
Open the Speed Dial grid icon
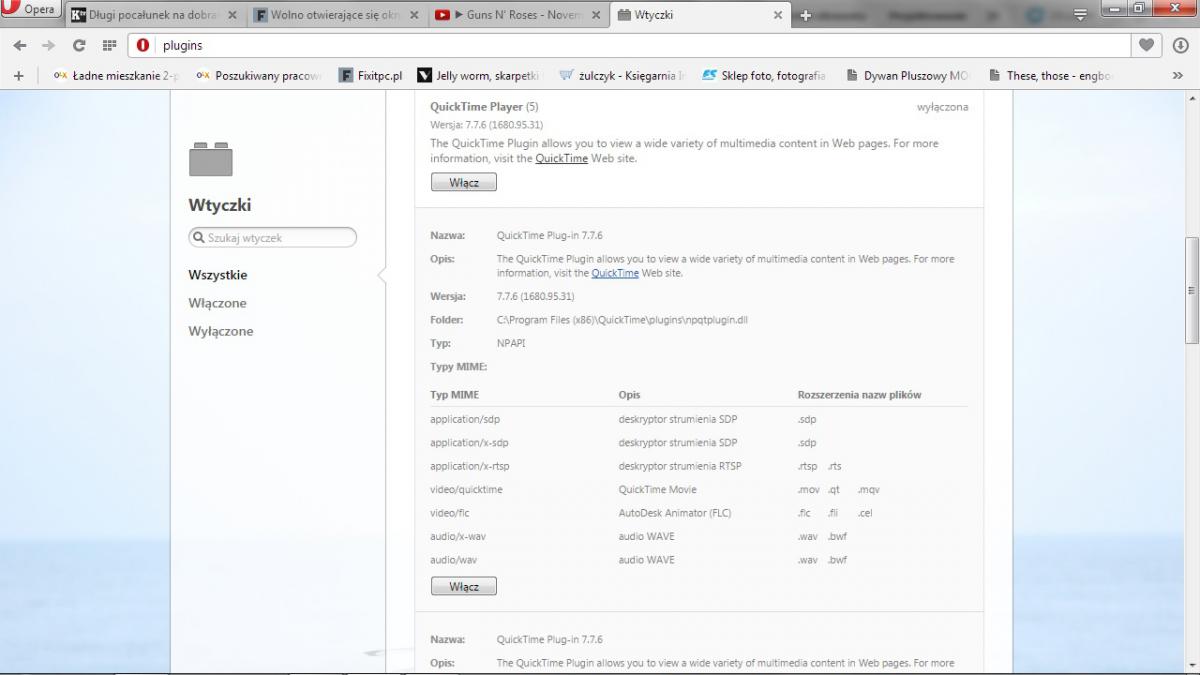click(x=110, y=45)
